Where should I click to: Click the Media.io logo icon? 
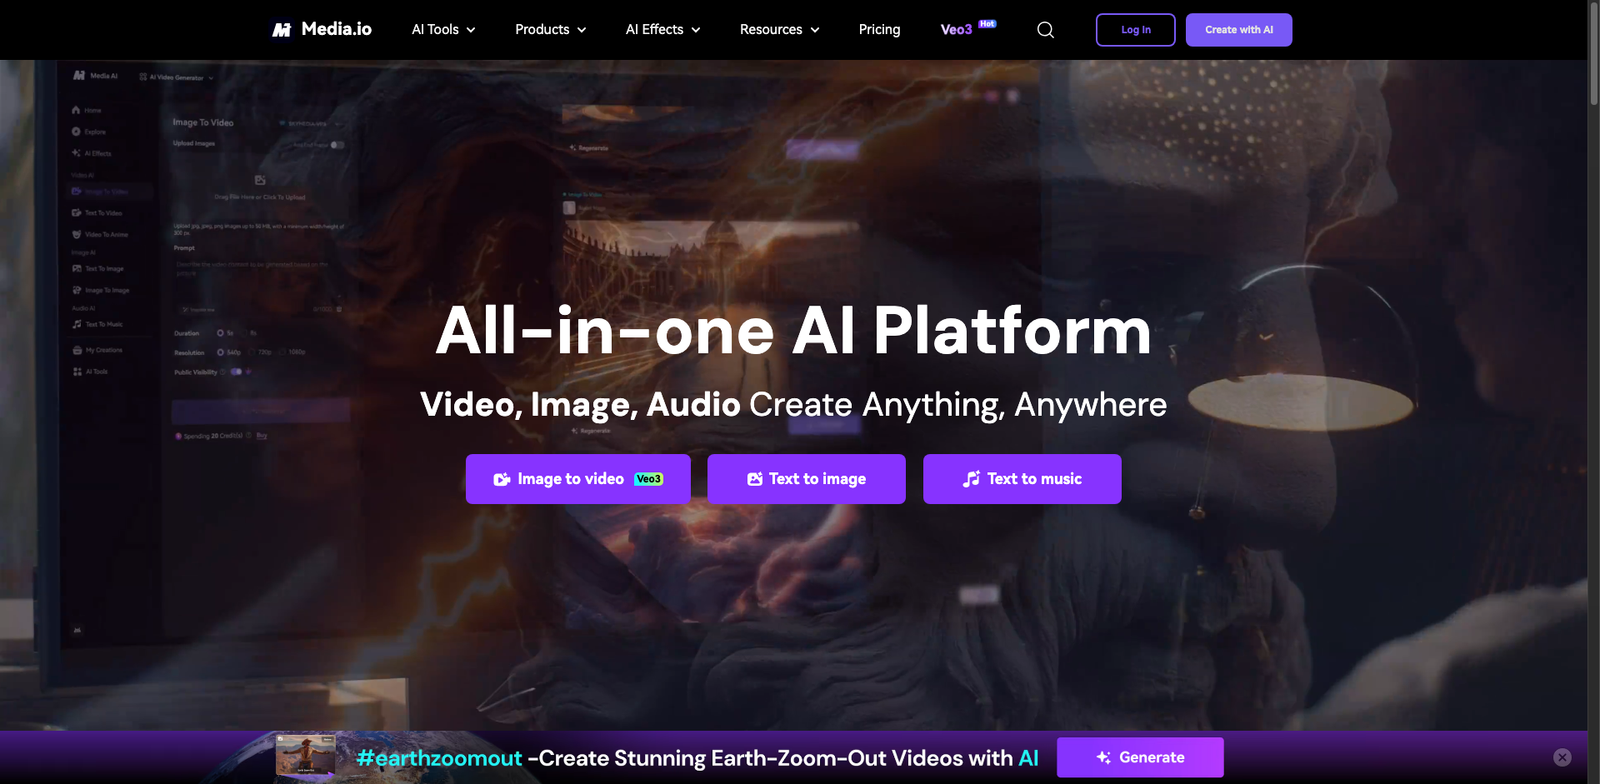click(282, 30)
